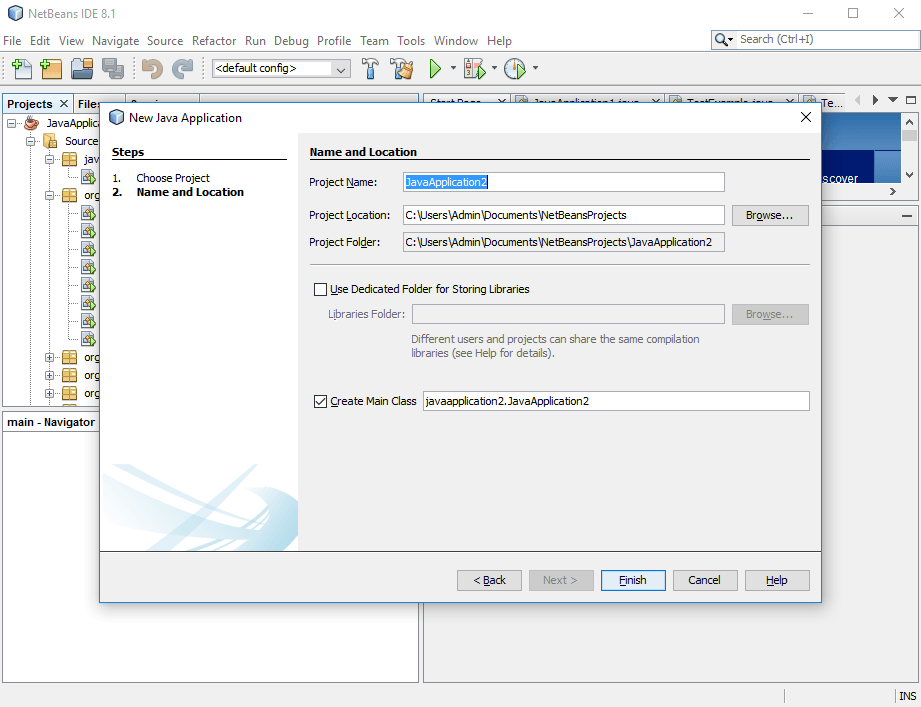Click the Undo arrow in the toolbar
921x707 pixels.
[152, 69]
